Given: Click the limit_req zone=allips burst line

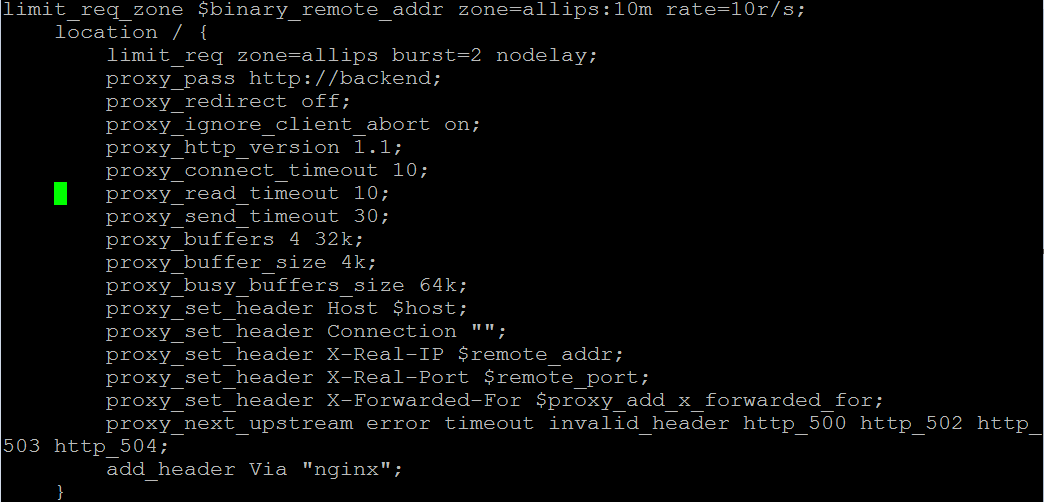Looking at the screenshot, I should pos(352,55).
